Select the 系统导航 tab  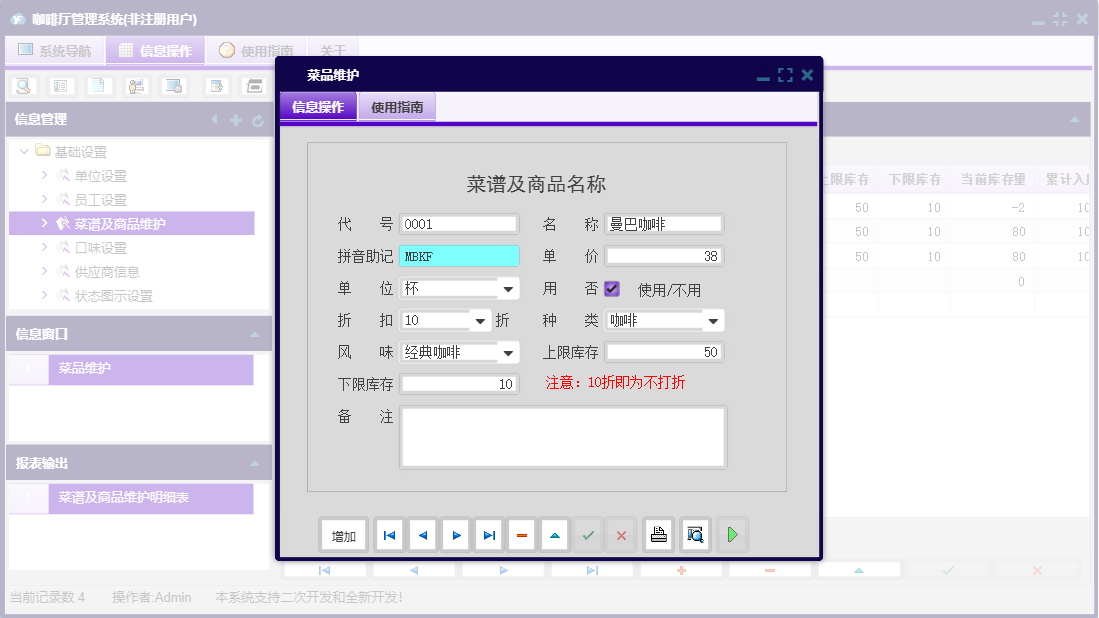pos(55,50)
